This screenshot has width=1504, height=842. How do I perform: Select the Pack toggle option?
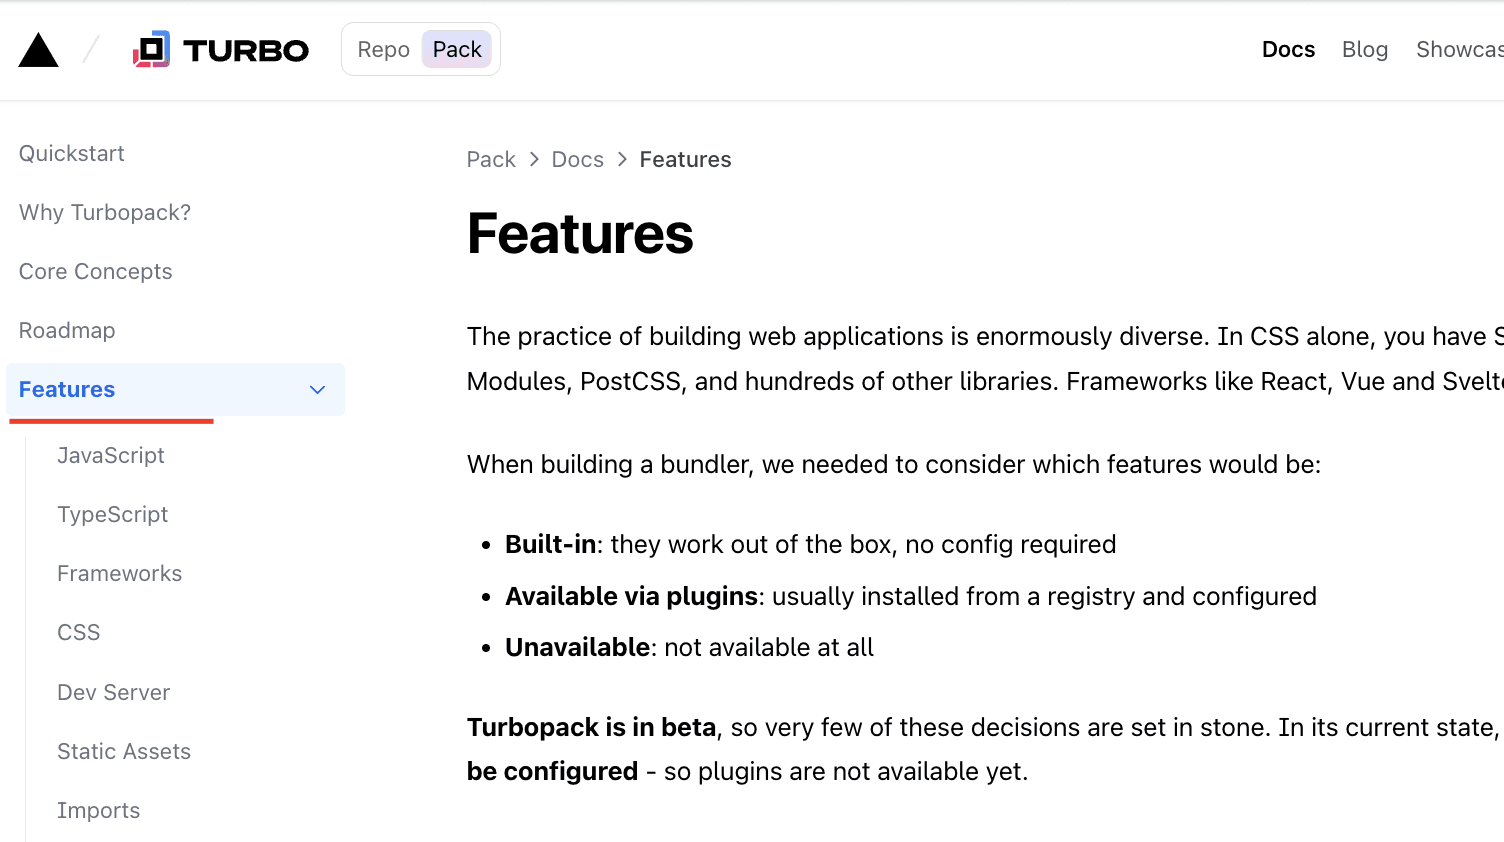[x=457, y=50]
